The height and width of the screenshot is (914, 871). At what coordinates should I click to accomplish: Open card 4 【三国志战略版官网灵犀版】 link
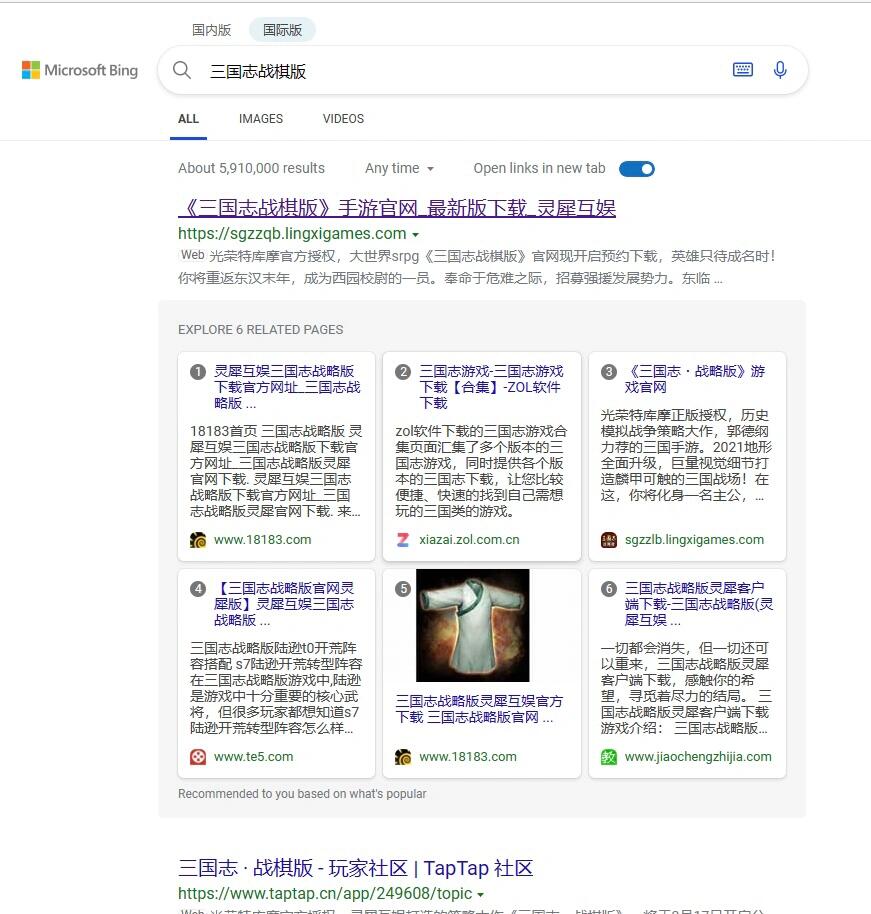click(284, 604)
